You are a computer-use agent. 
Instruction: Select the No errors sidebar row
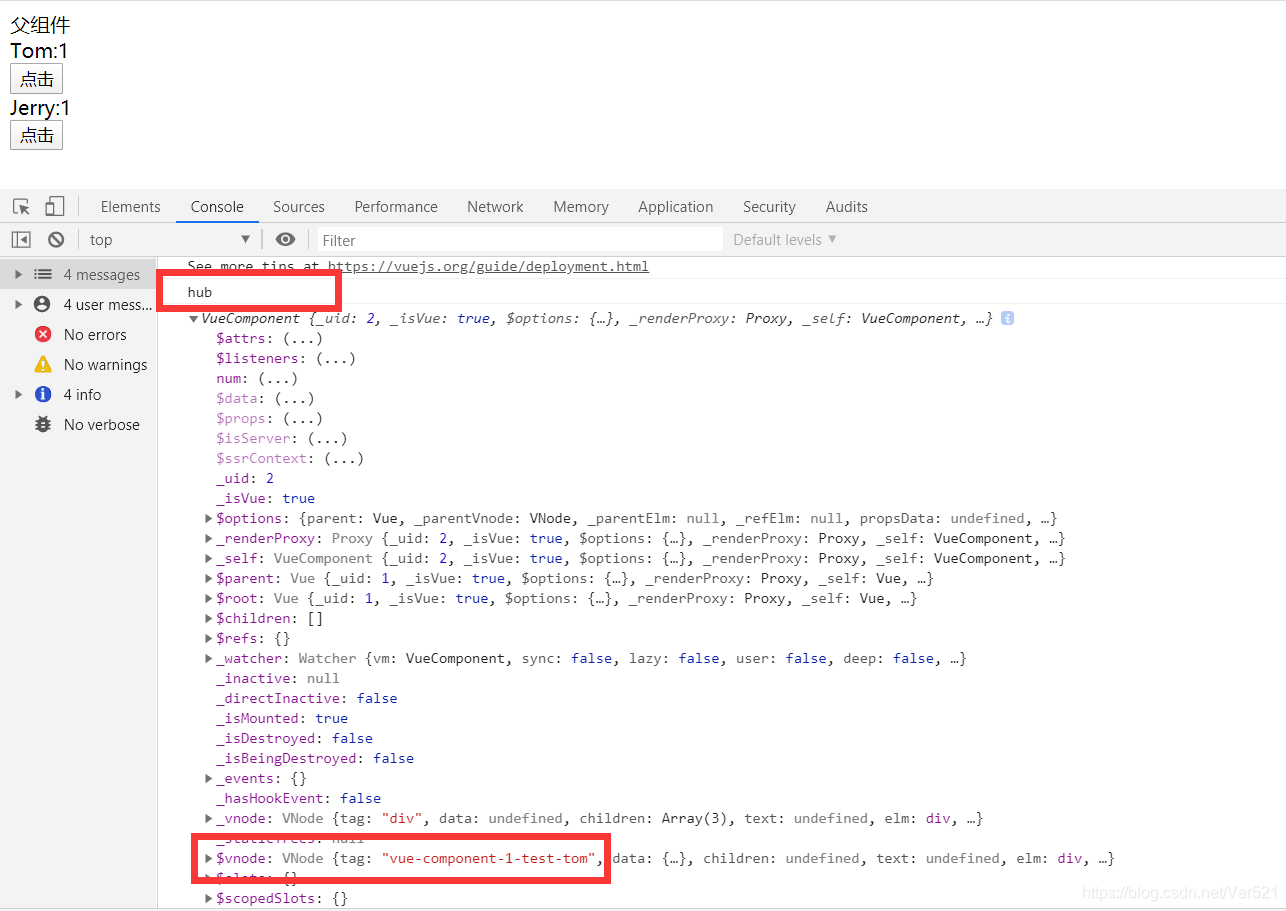(78, 334)
